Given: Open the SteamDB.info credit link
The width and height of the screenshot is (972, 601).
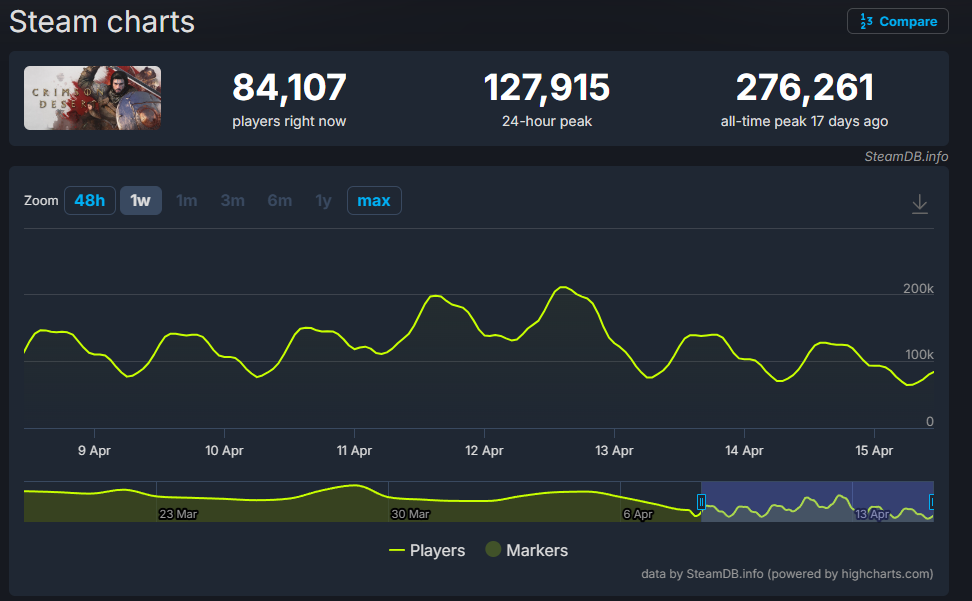Looking at the screenshot, I should (906, 156).
